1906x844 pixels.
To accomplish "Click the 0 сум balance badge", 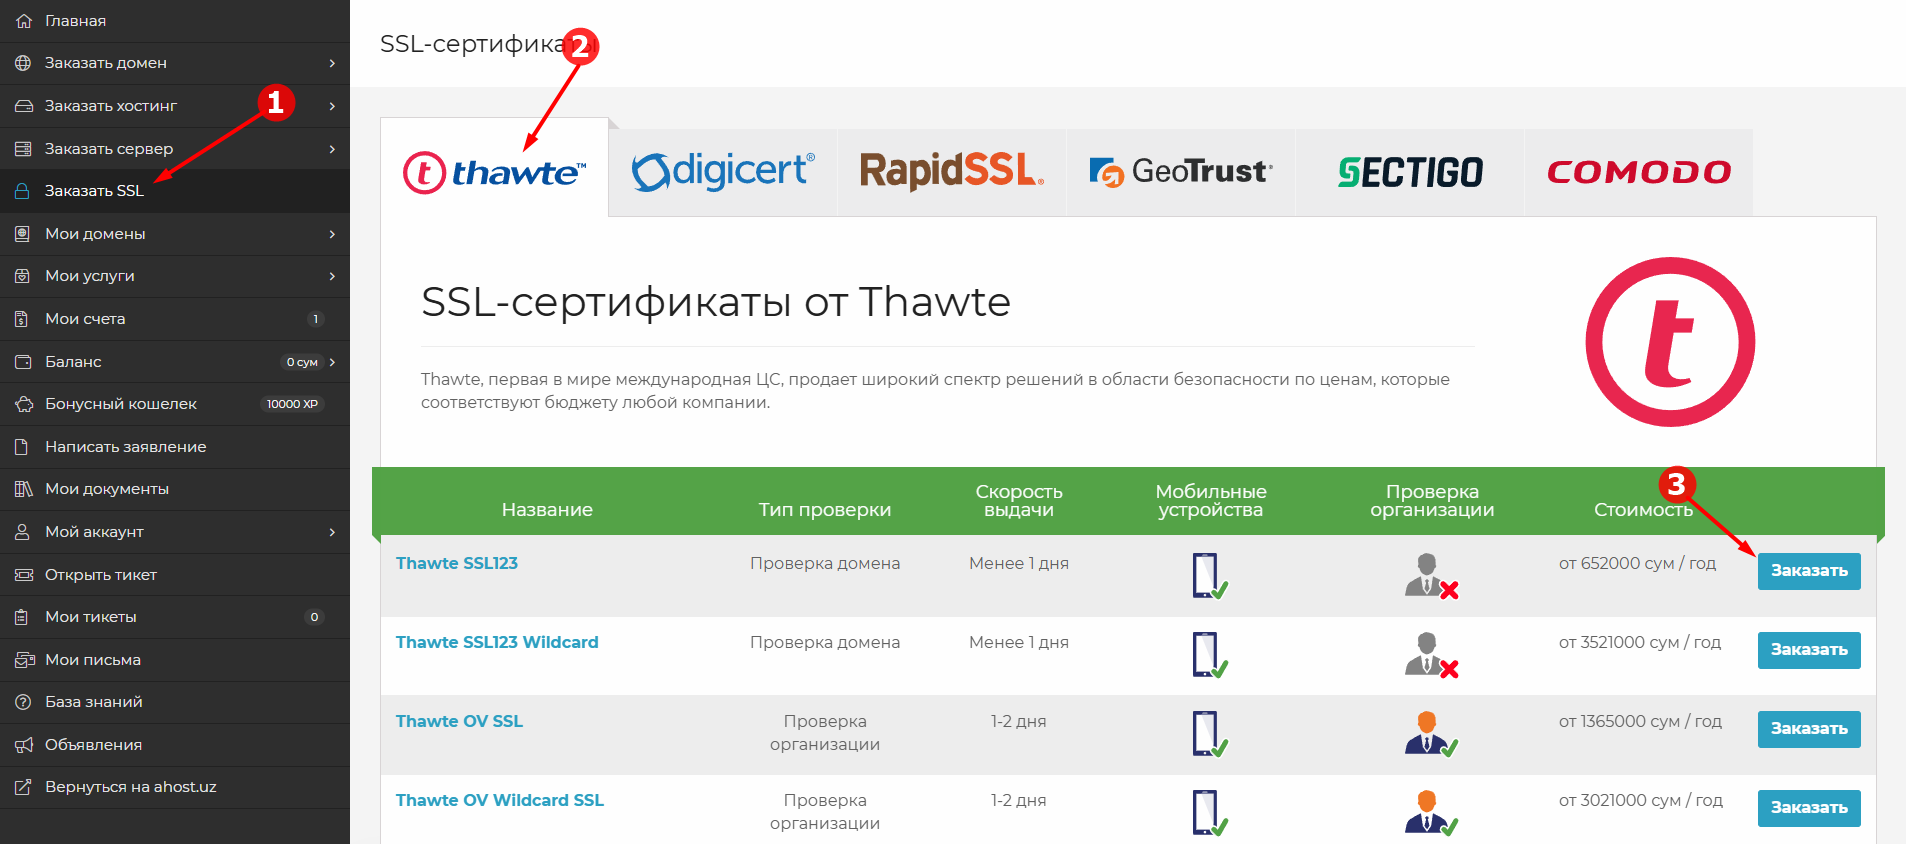I will click(x=302, y=362).
